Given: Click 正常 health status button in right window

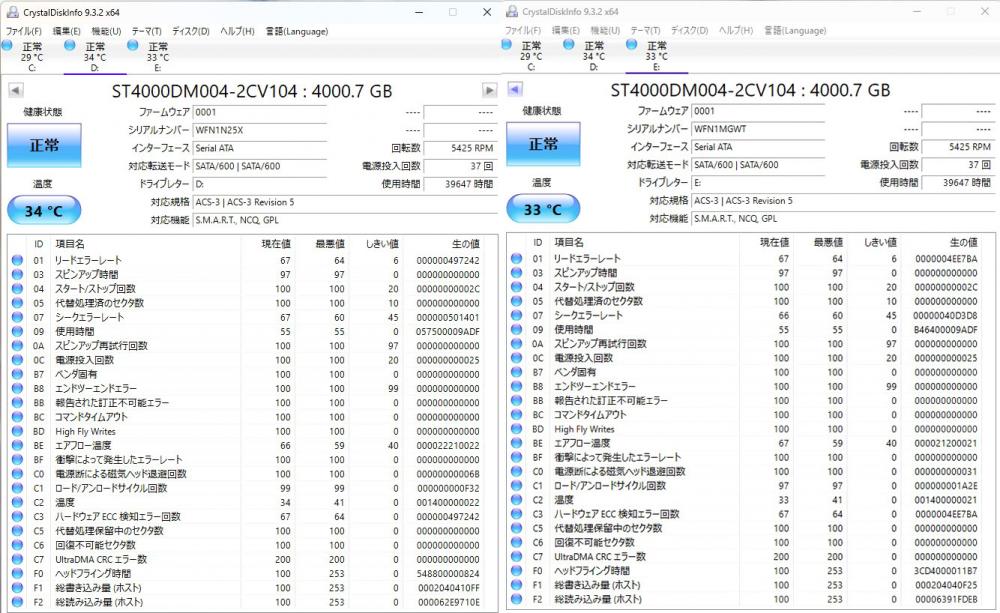Looking at the screenshot, I should tap(543, 144).
